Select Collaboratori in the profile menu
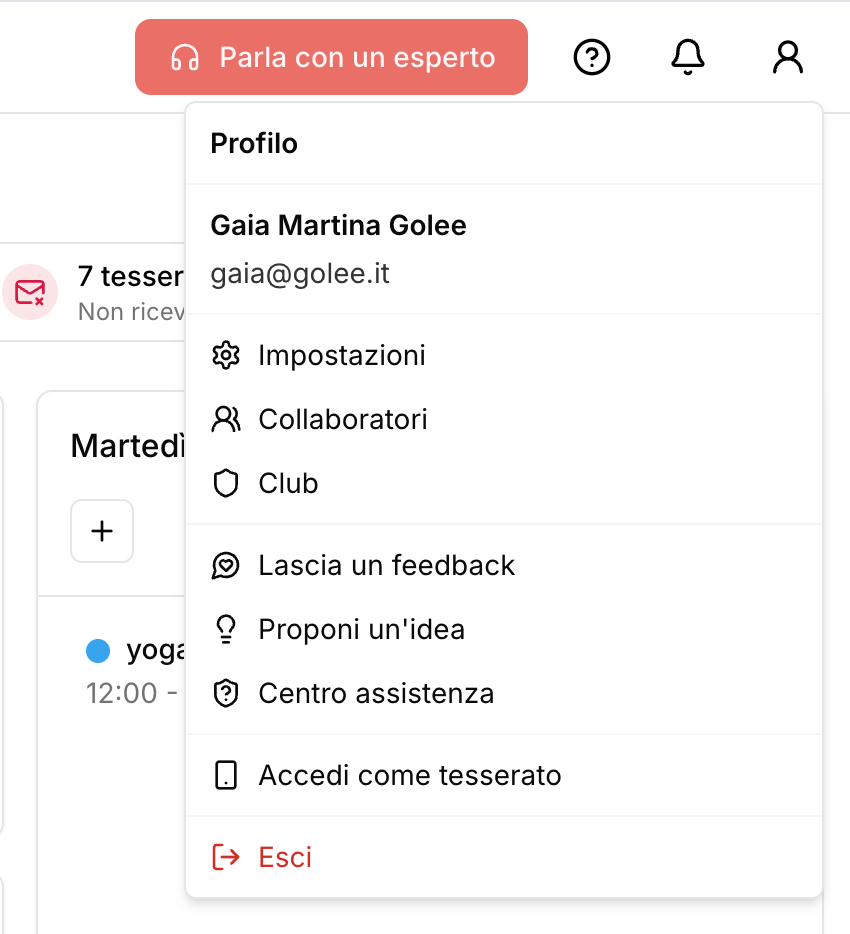The image size is (850, 934). tap(343, 419)
